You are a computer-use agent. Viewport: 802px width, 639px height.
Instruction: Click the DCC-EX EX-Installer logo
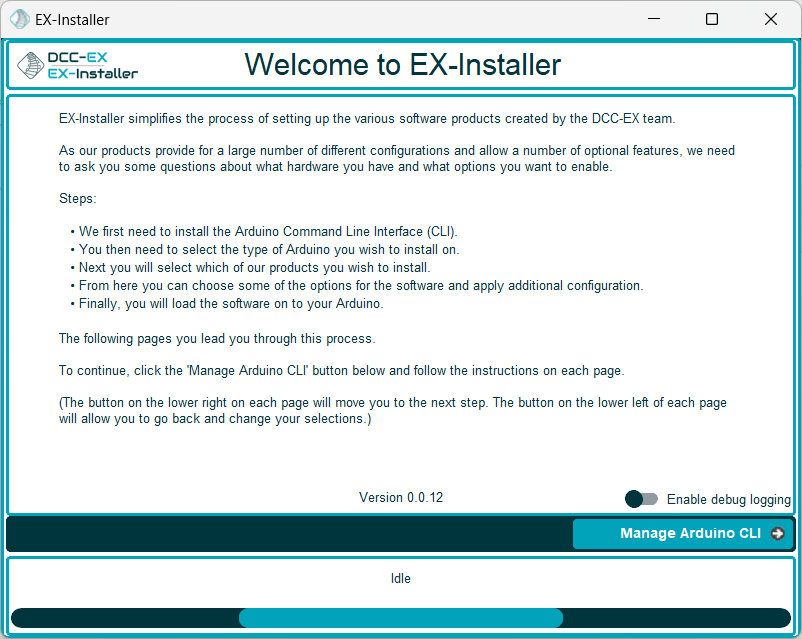pos(78,65)
